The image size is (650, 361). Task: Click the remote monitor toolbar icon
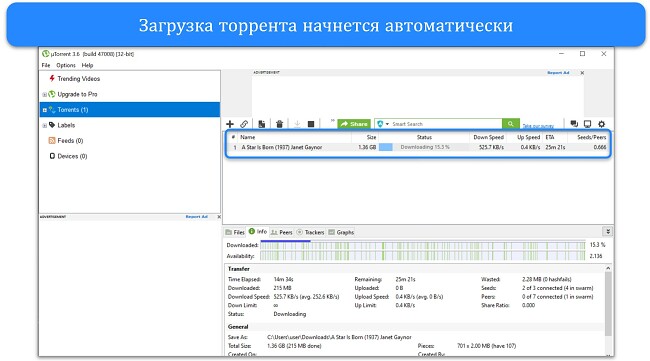pyautogui.click(x=587, y=124)
